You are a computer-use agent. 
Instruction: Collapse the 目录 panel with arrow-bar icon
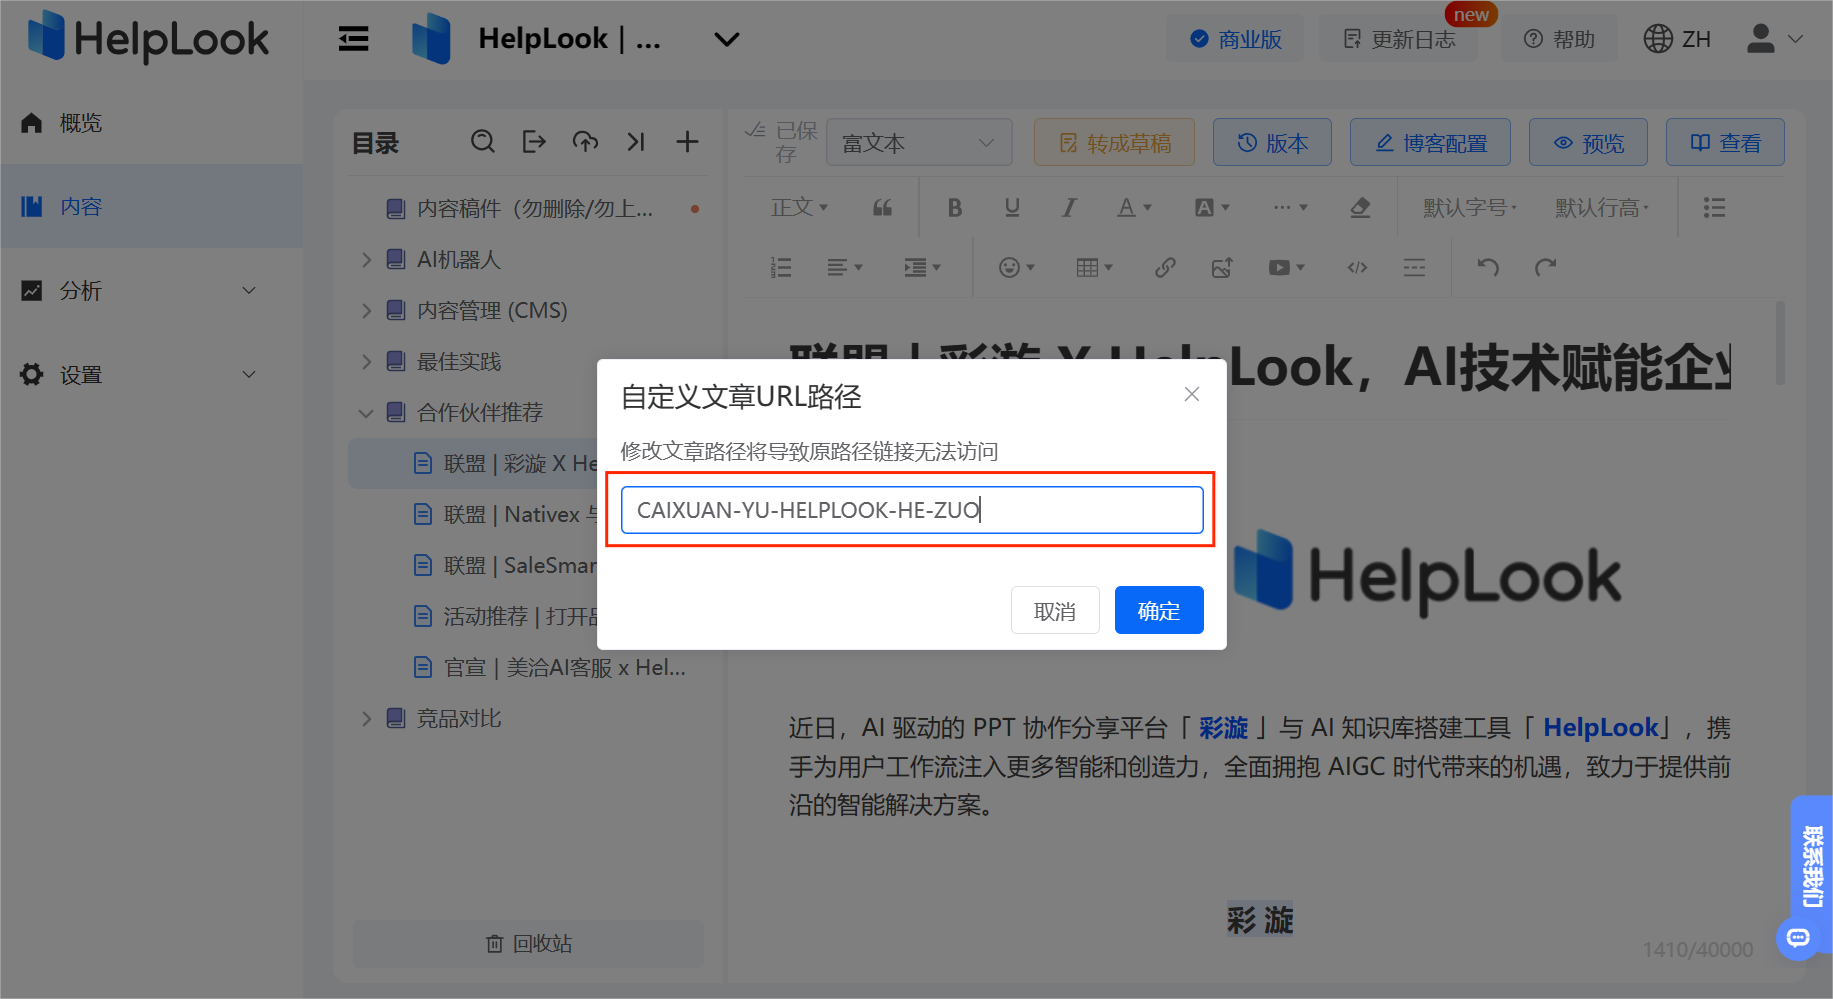coord(636,142)
